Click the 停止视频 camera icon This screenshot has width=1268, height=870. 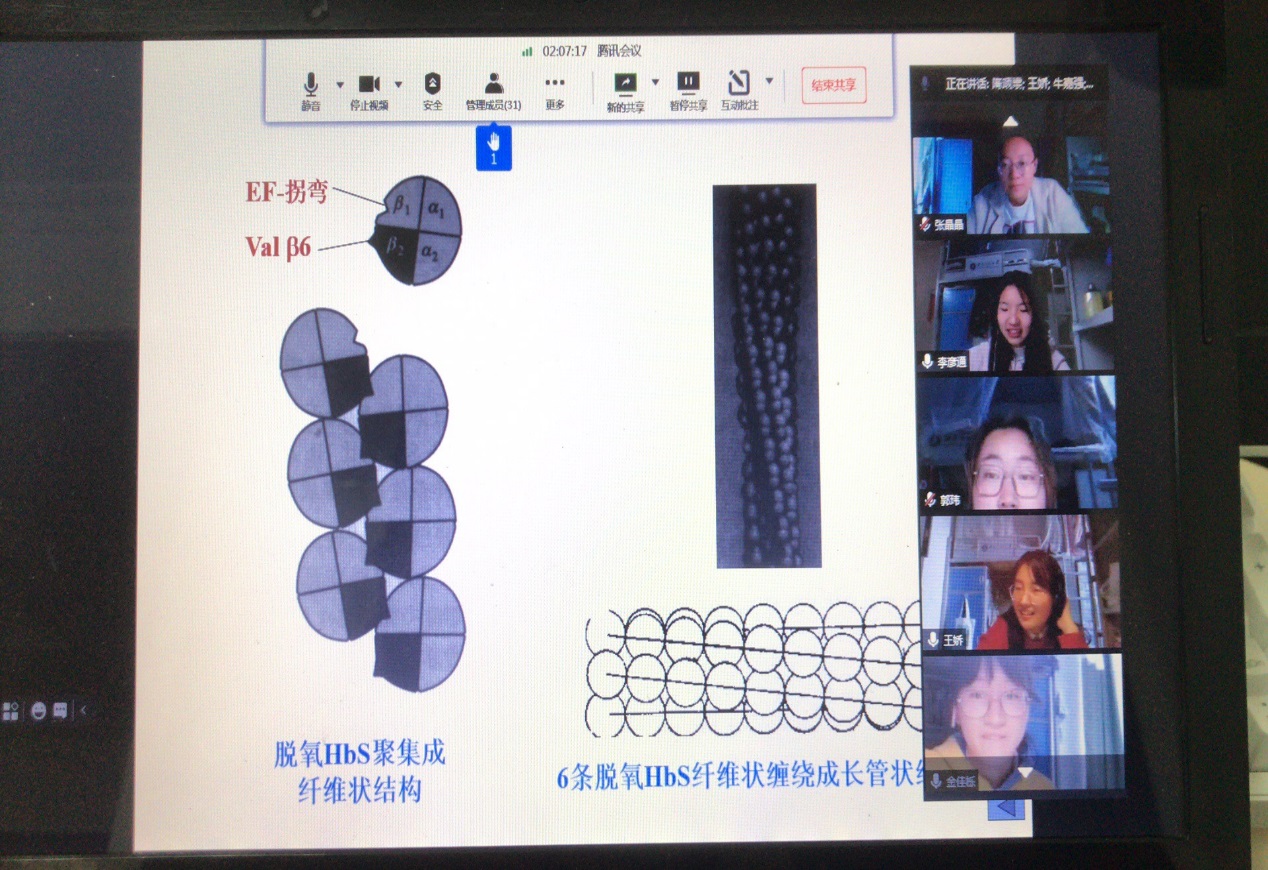[x=369, y=86]
